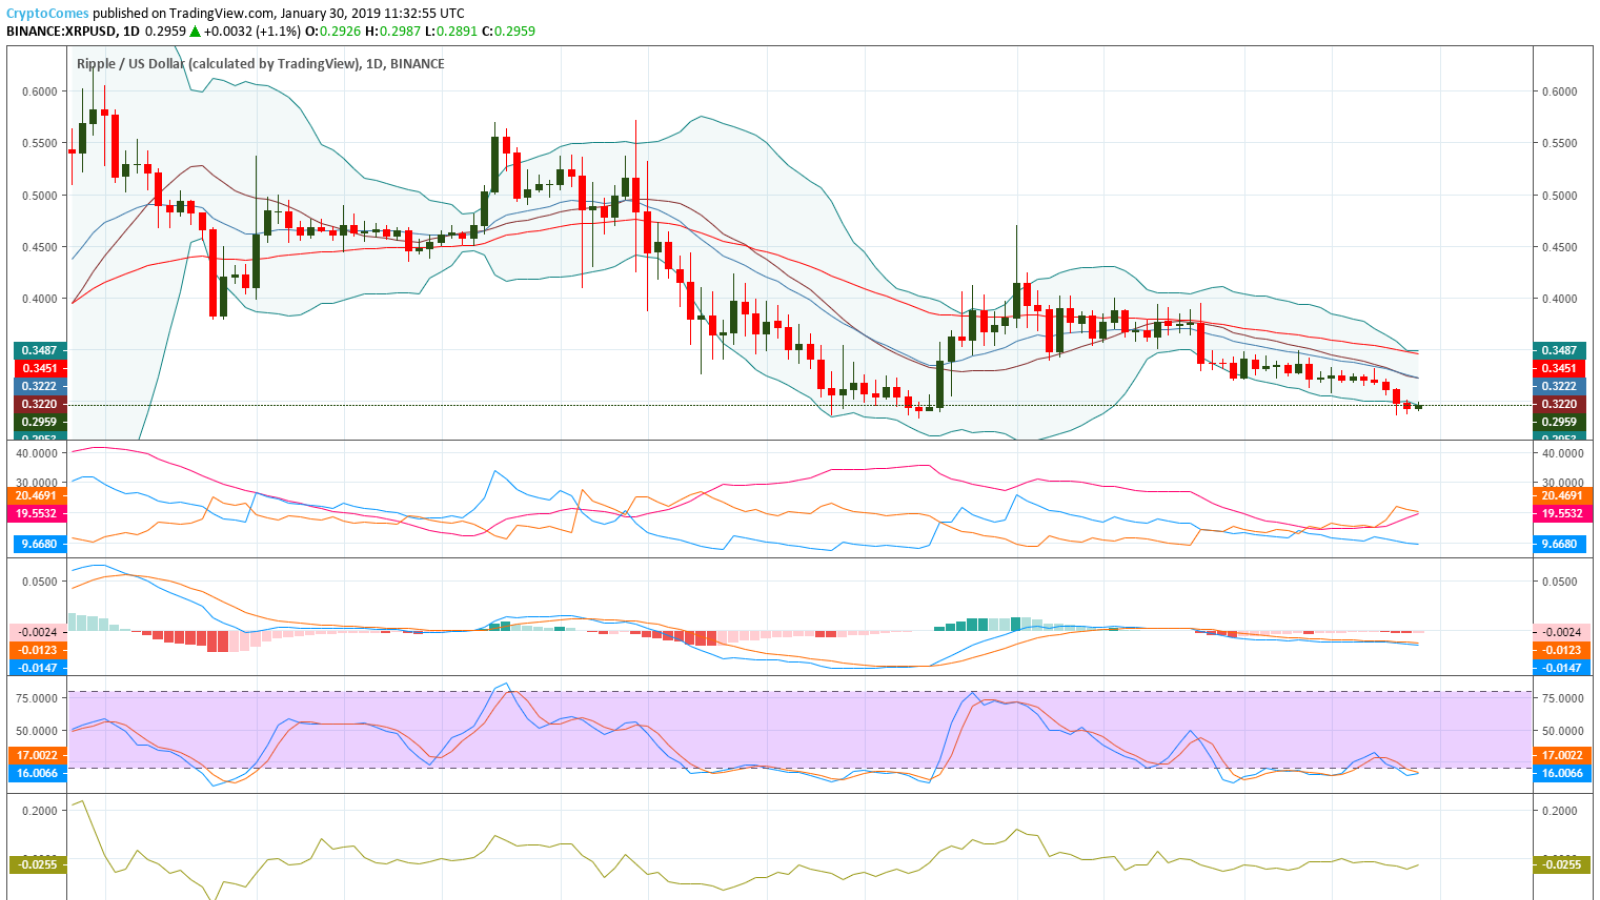
Task: Click dark red 0.3220 label on right scale
Action: point(1559,404)
